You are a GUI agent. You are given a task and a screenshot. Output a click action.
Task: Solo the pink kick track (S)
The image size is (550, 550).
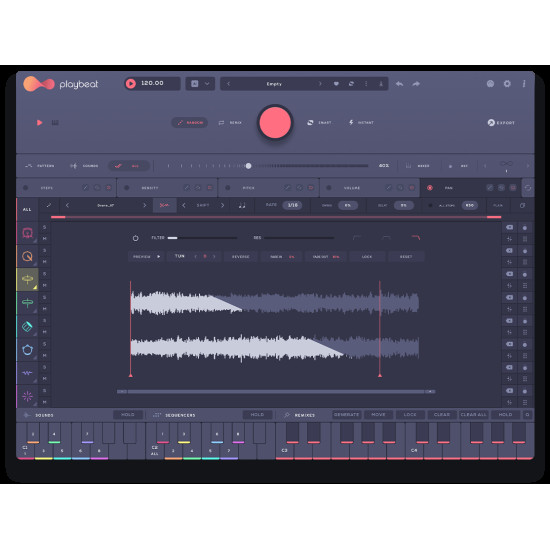point(45,227)
